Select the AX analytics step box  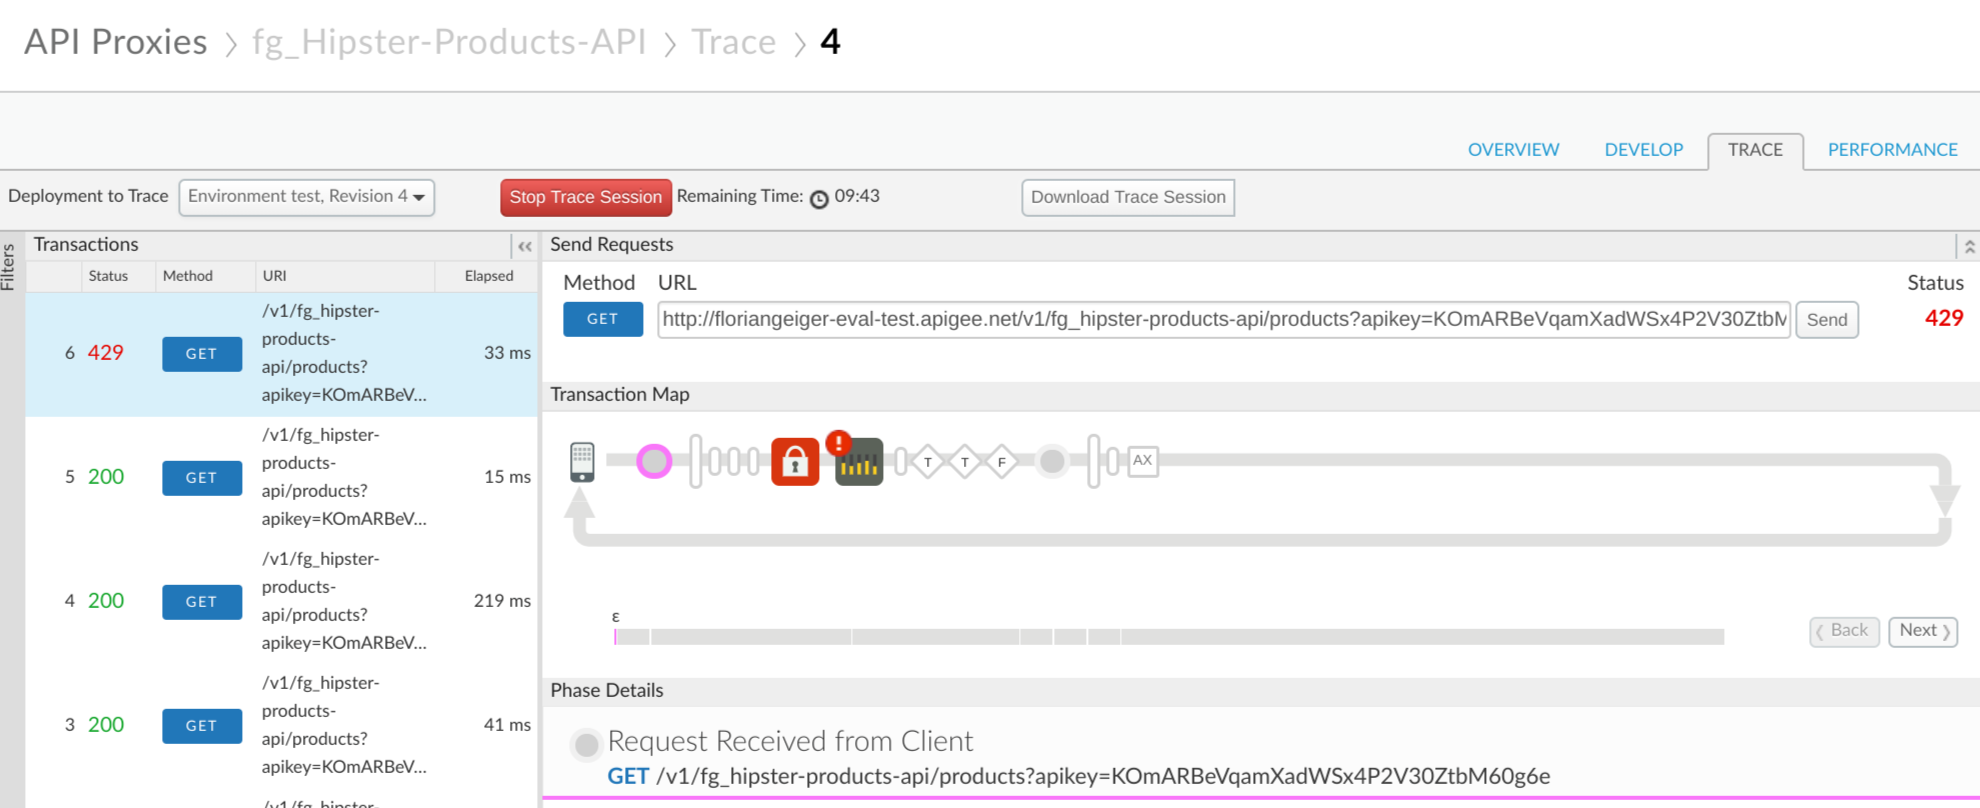[x=1143, y=461]
